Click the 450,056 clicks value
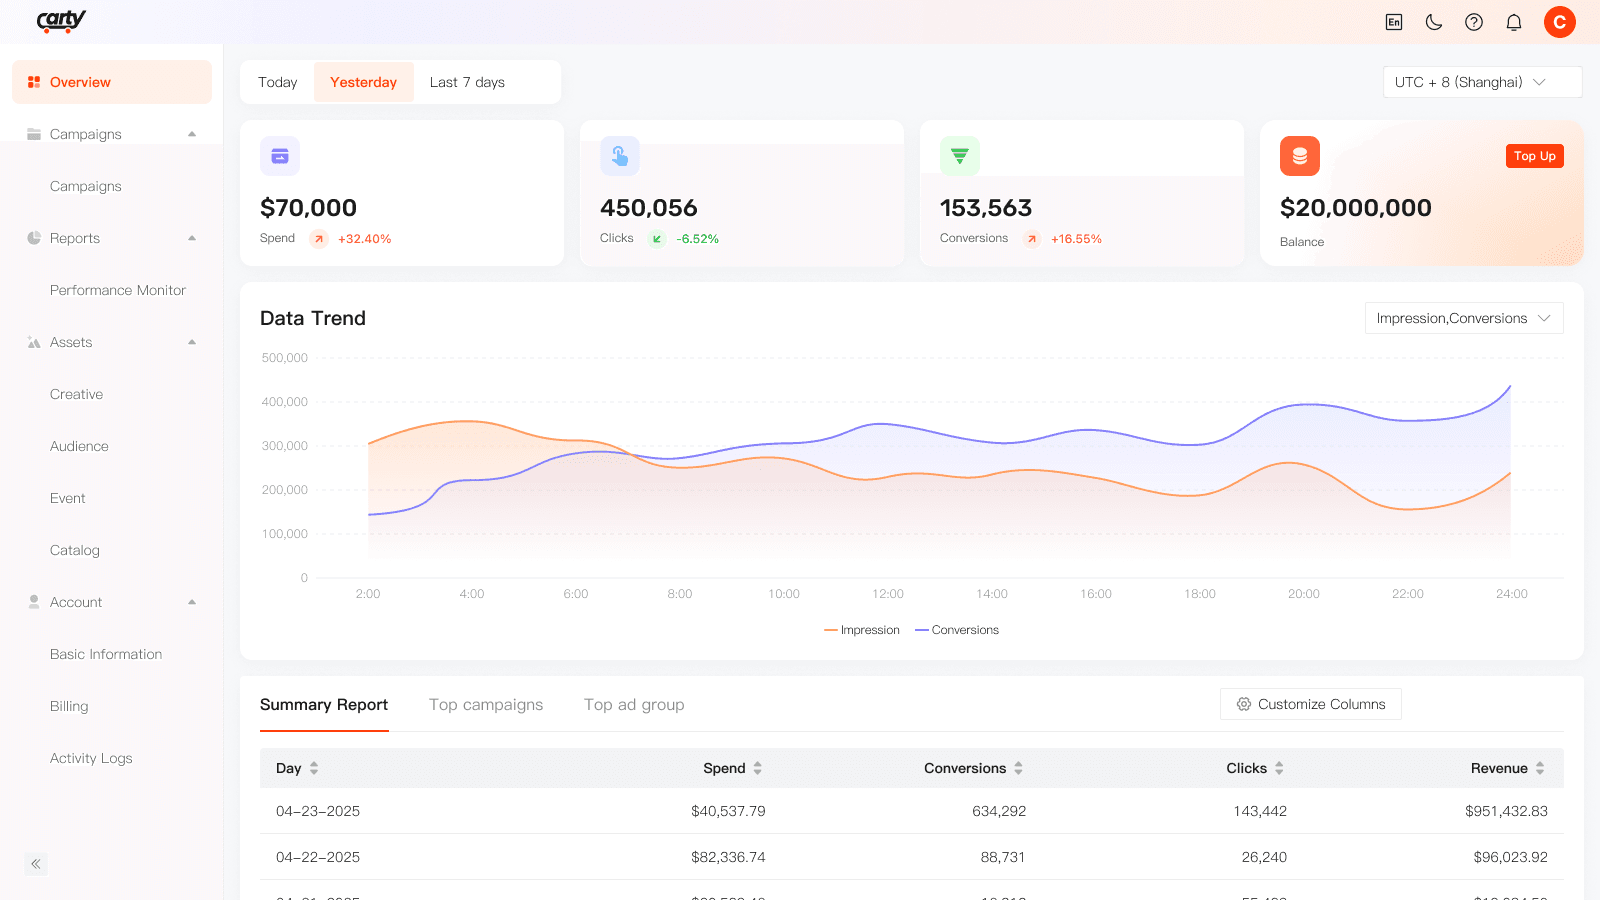1600x900 pixels. [649, 208]
